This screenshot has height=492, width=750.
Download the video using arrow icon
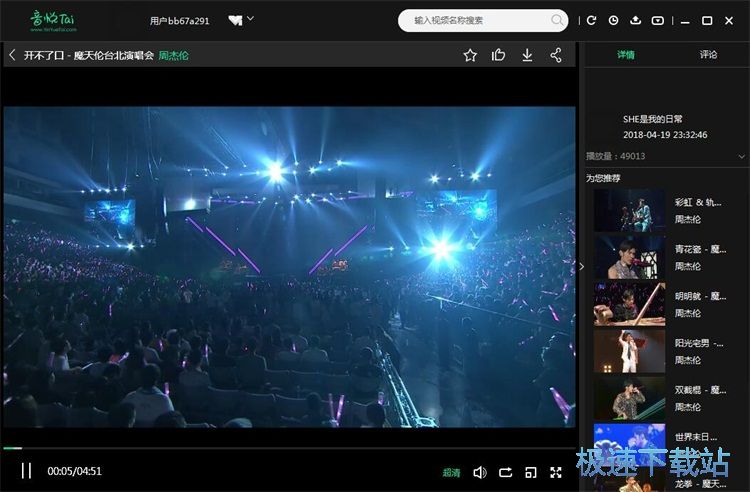tap(527, 55)
